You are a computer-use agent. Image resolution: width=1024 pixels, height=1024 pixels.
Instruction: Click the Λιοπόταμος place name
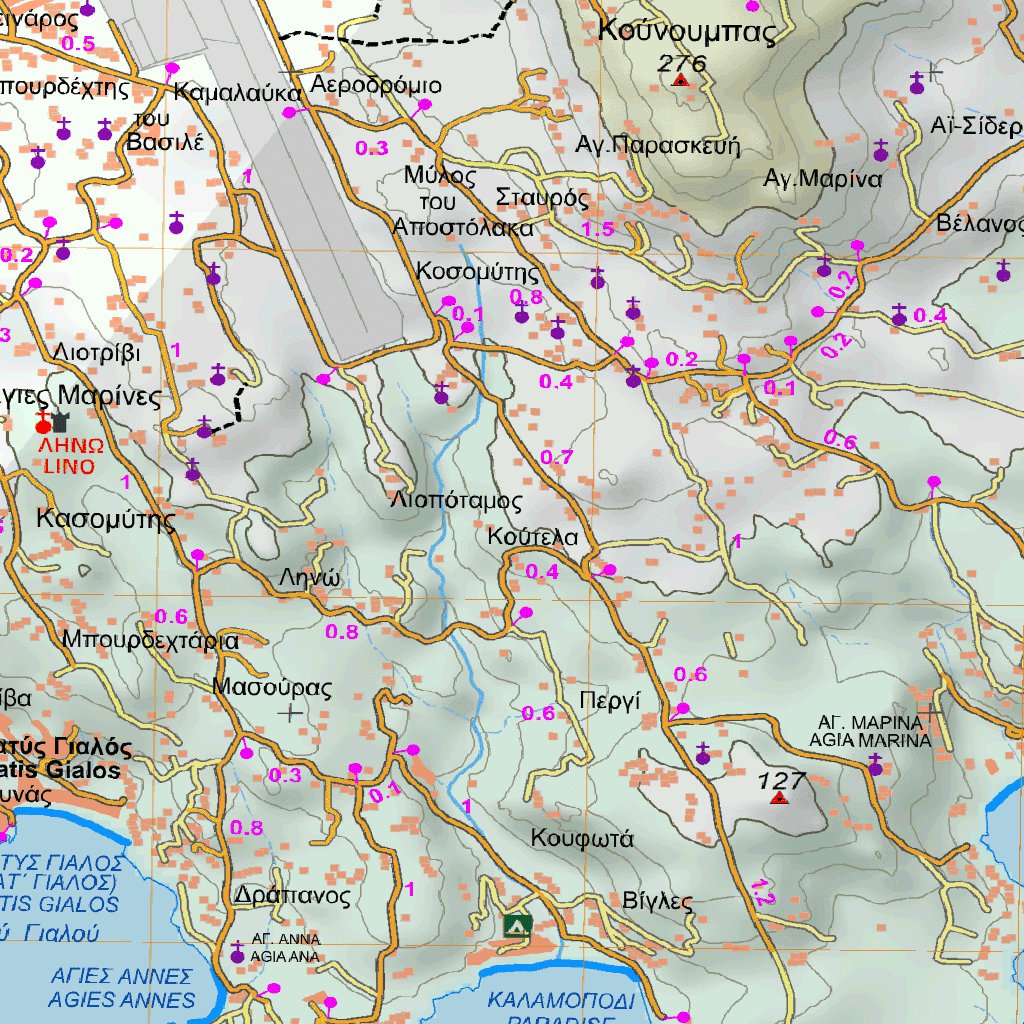pos(456,501)
